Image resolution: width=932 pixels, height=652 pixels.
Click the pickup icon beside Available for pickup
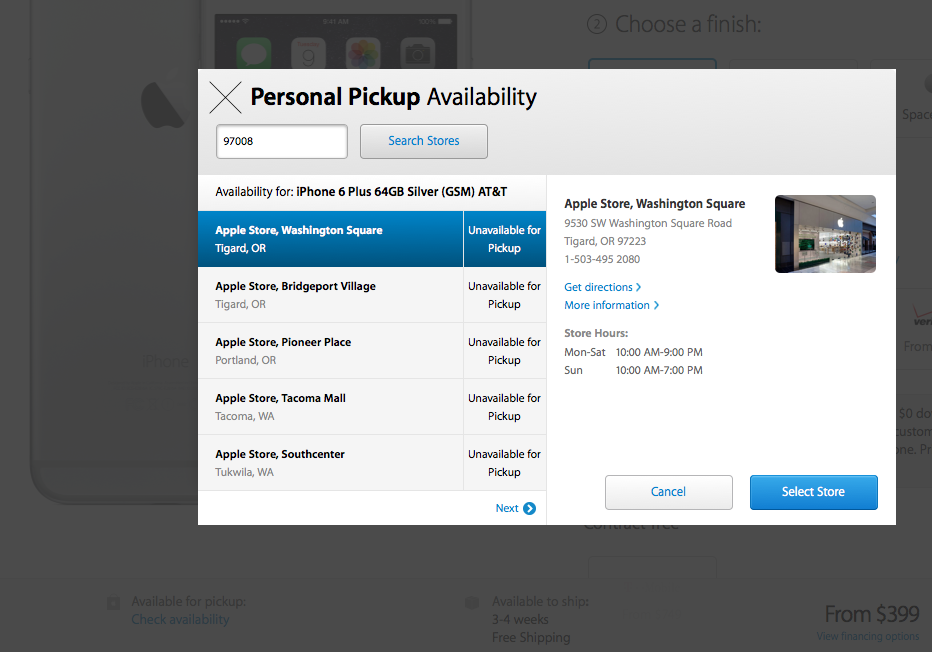point(114,603)
